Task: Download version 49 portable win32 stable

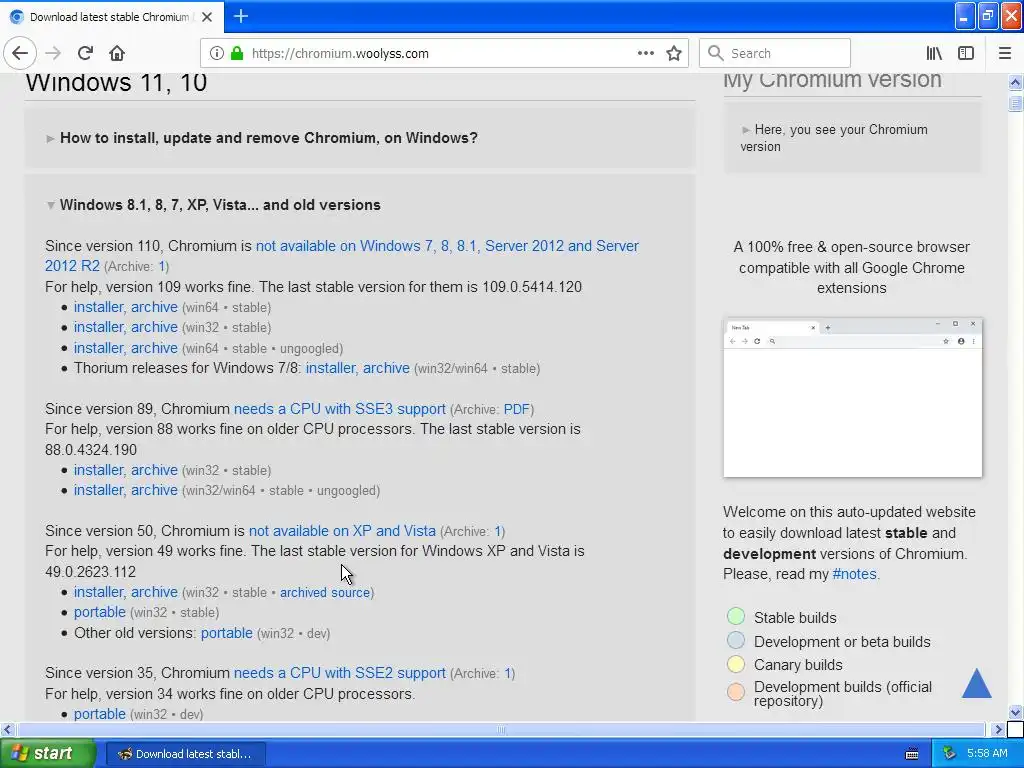Action: [99, 613]
